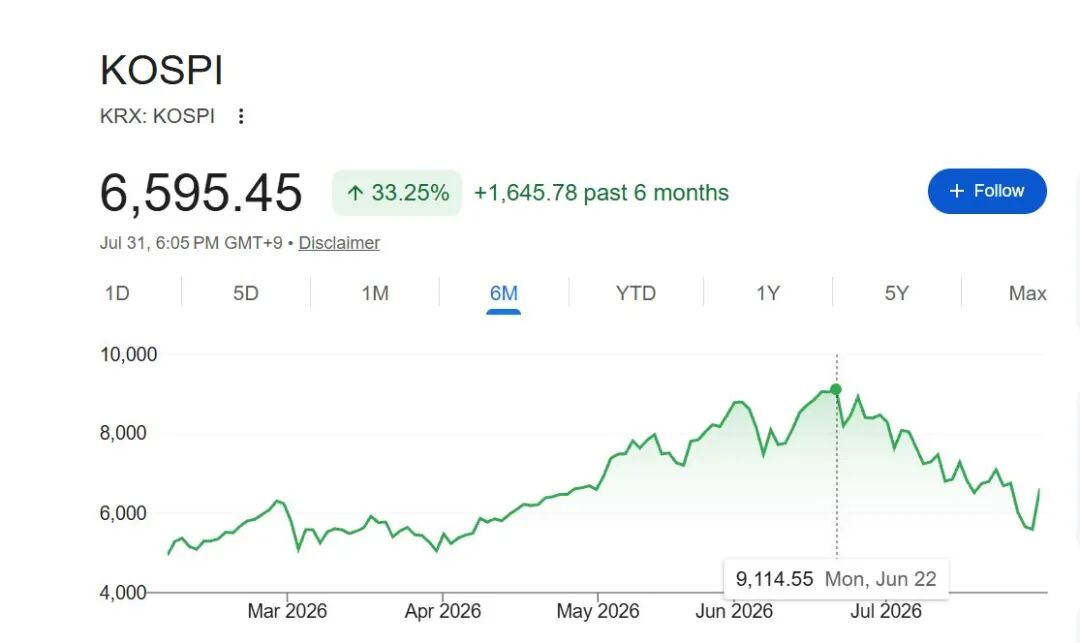Open the three-dot options menu beside KRX: KOSPI

tap(240, 116)
